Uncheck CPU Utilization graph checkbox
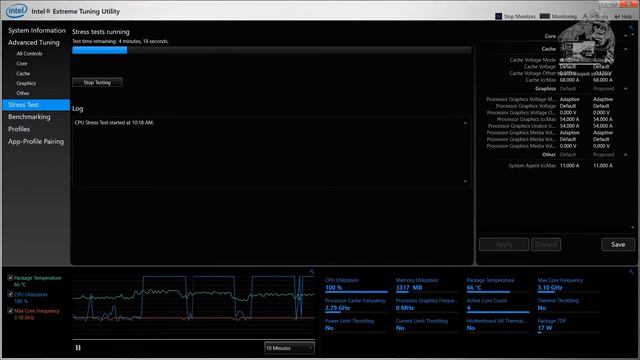The height and width of the screenshot is (360, 640). (10, 294)
